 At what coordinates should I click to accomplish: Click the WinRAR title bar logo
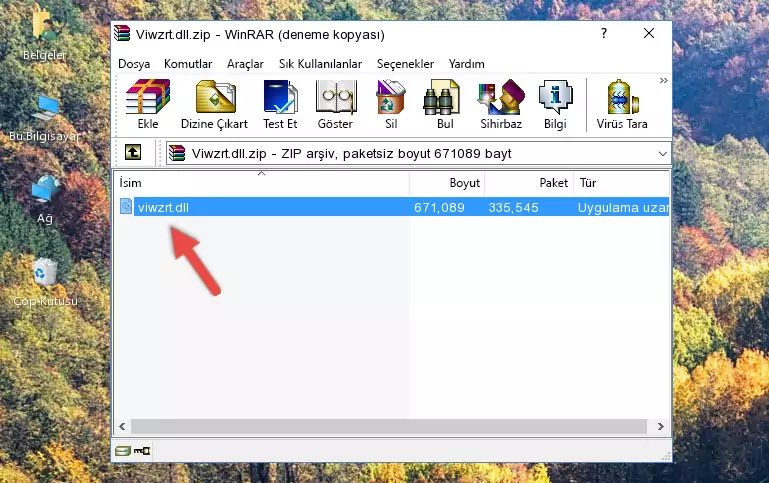pos(122,33)
